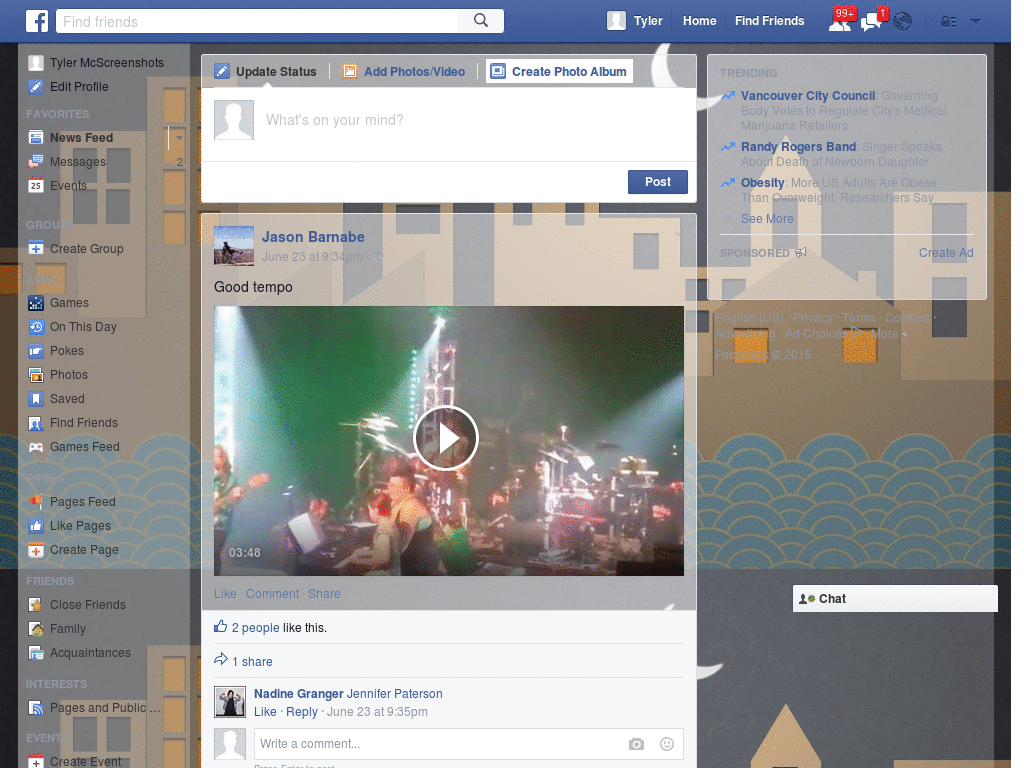Open Events calendar icon in sidebar
Viewport: 1024px width, 768px height.
[x=36, y=186]
